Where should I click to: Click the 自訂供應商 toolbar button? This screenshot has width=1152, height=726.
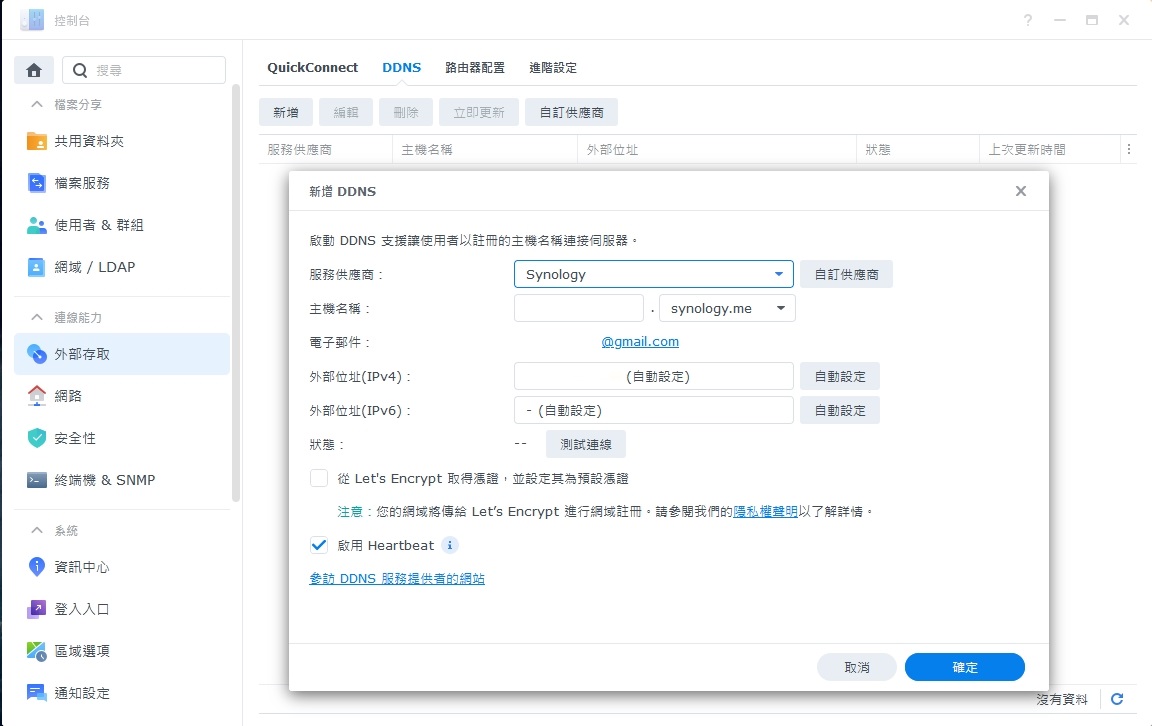571,112
